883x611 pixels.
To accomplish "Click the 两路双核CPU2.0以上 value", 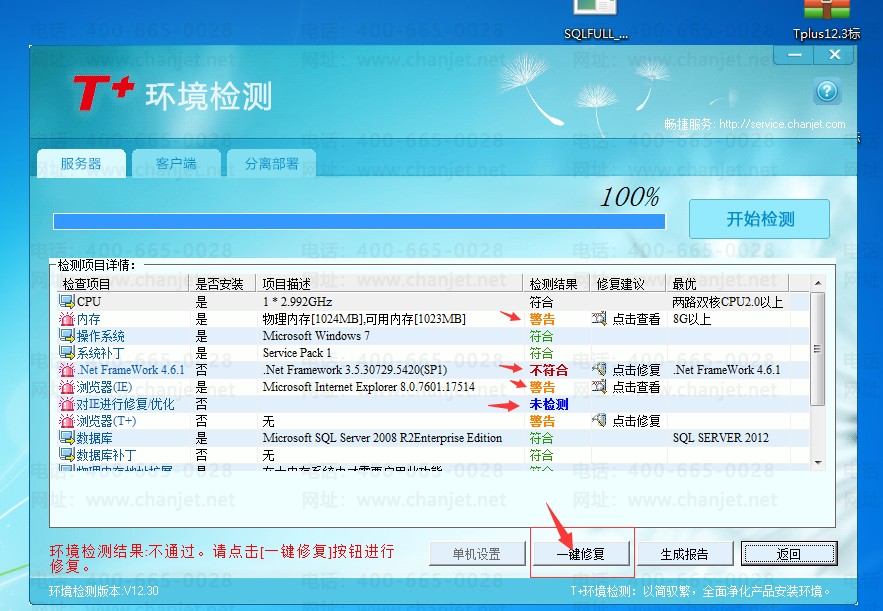I will (728, 302).
